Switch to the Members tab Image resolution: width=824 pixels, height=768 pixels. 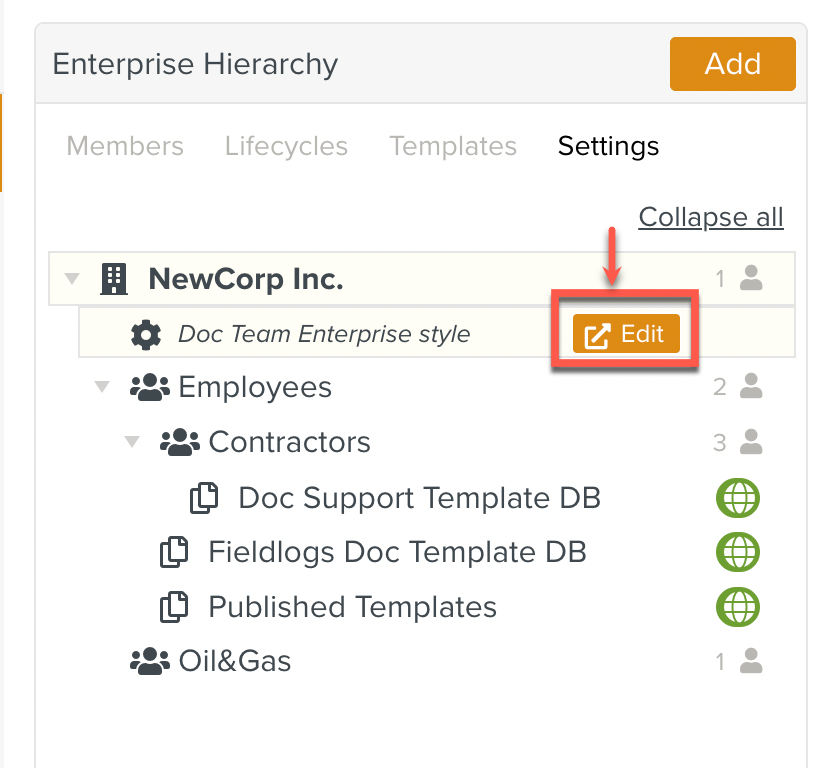tap(125, 146)
